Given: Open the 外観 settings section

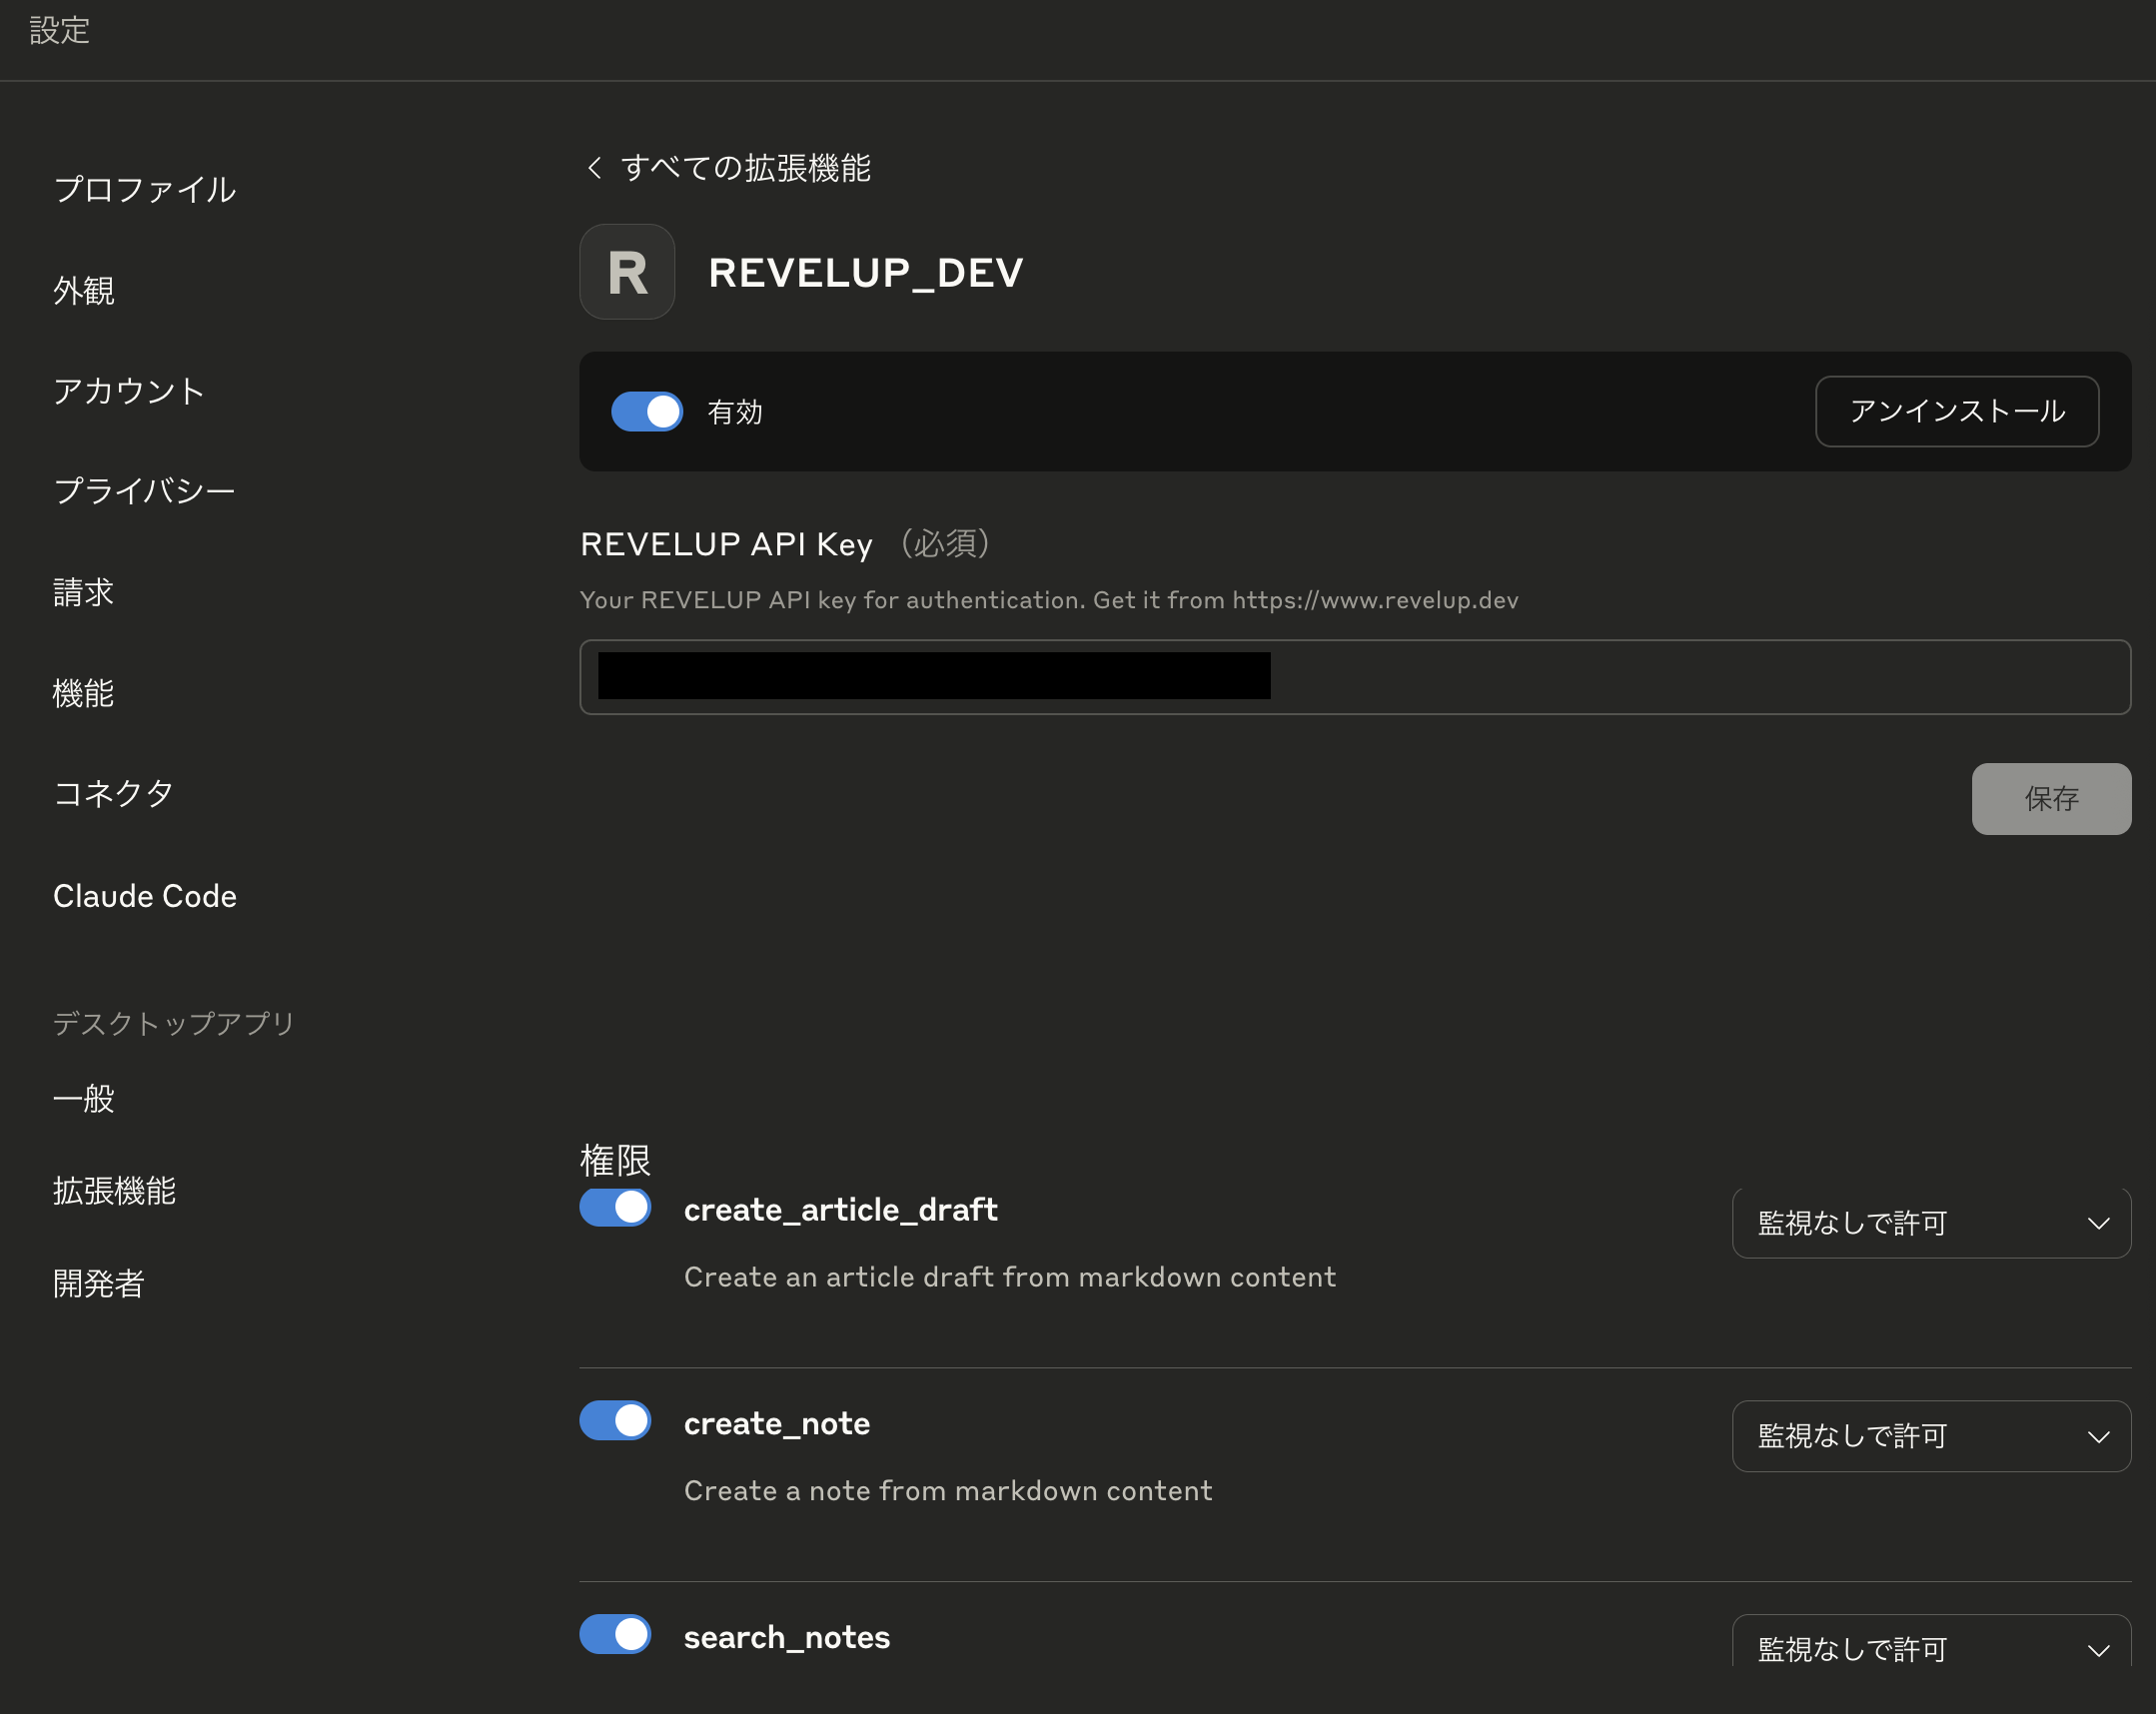Looking at the screenshot, I should [84, 290].
